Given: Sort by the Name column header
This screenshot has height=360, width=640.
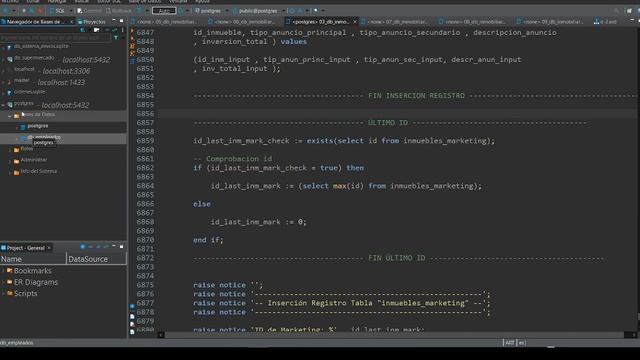Looking at the screenshot, I should click(33, 259).
